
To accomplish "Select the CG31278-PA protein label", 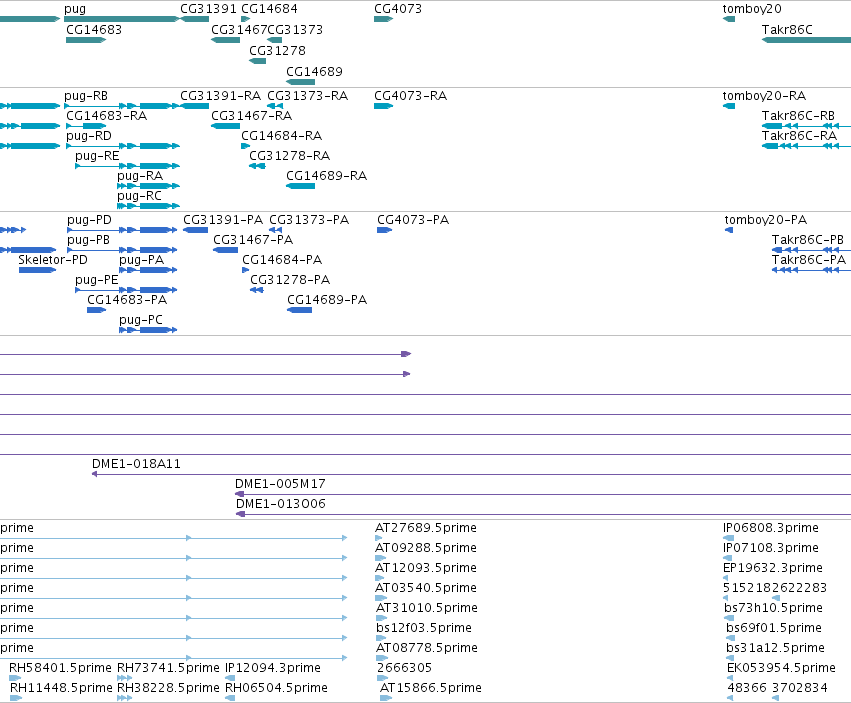I will [x=290, y=280].
